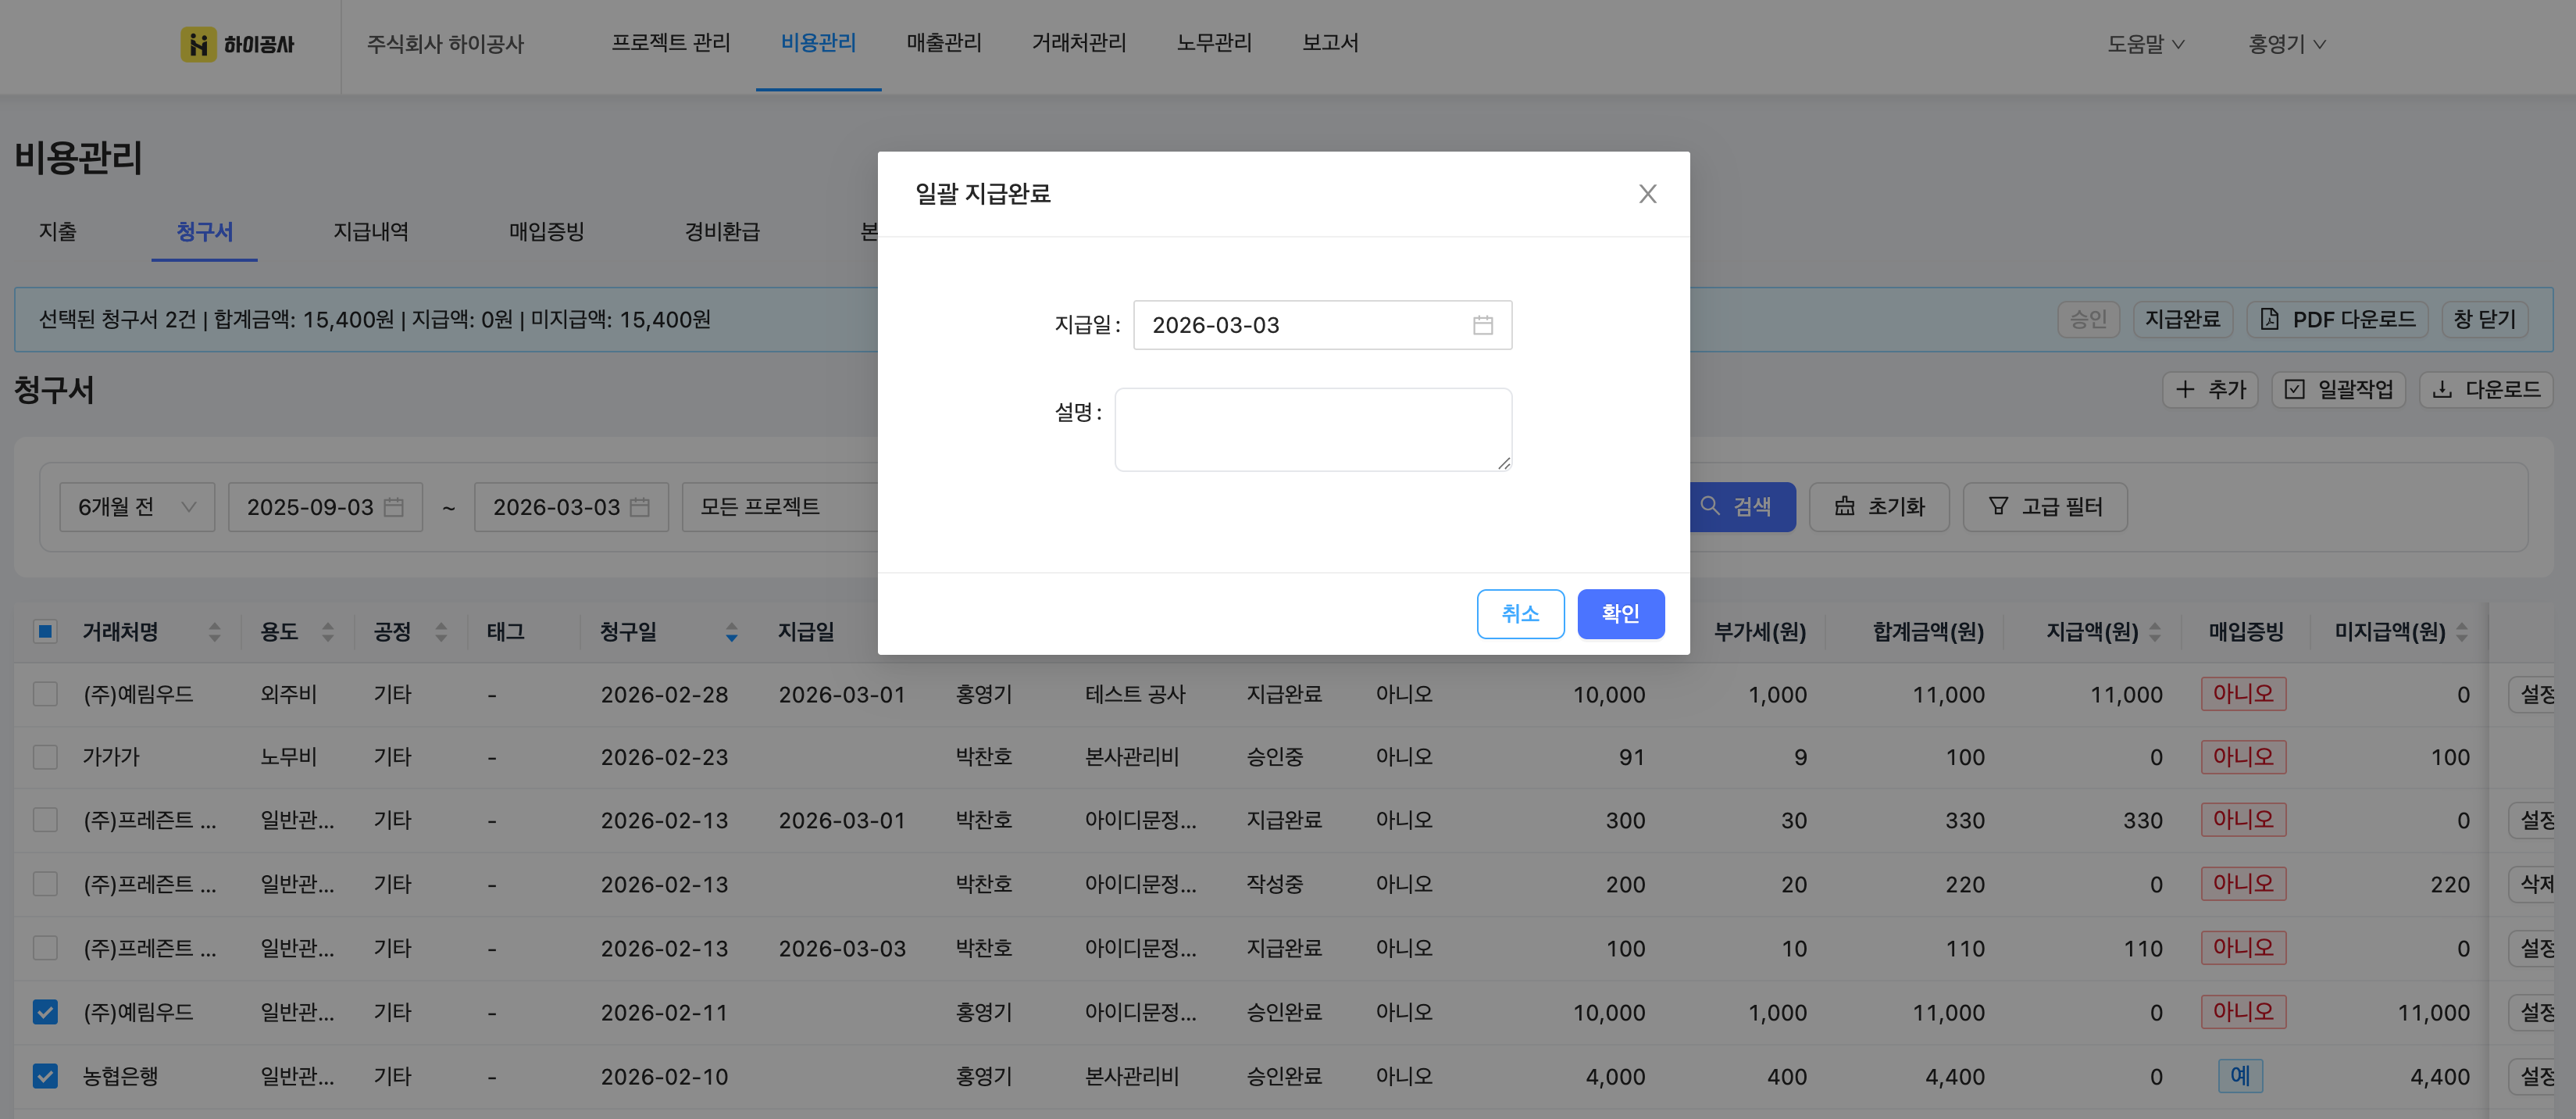
Task: Click the 다운로드 download icon button
Action: pos(2485,389)
